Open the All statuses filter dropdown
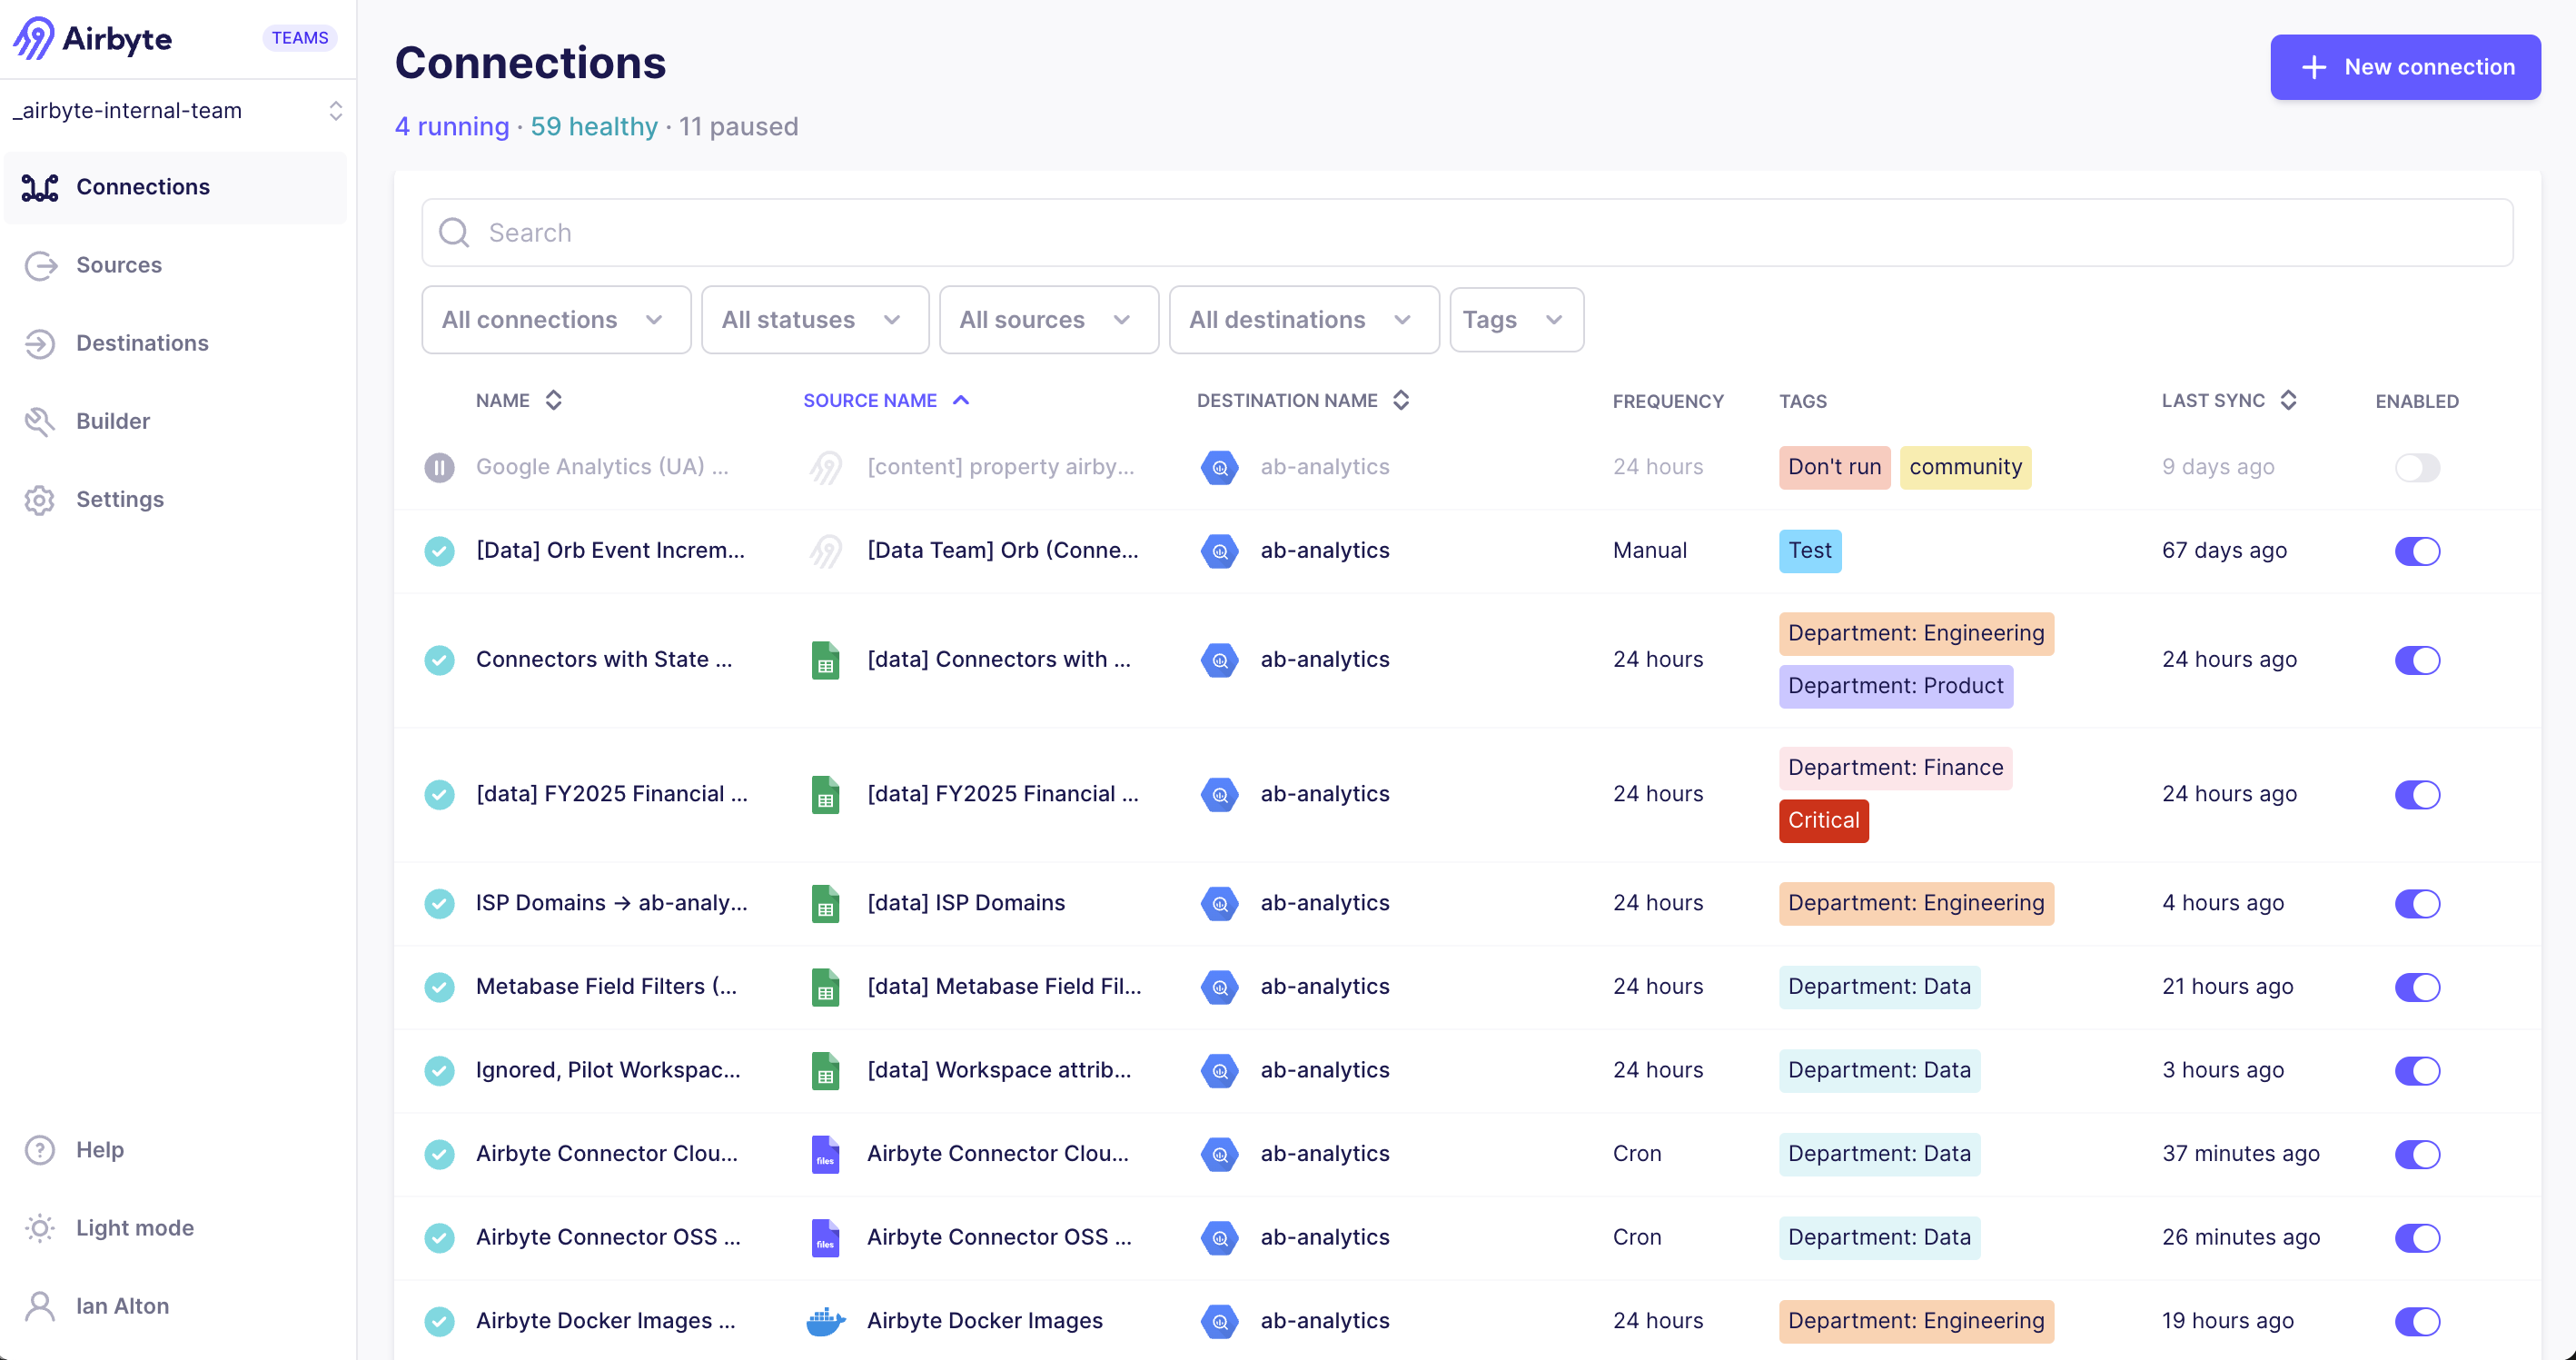2576x1360 pixels. [x=814, y=319]
